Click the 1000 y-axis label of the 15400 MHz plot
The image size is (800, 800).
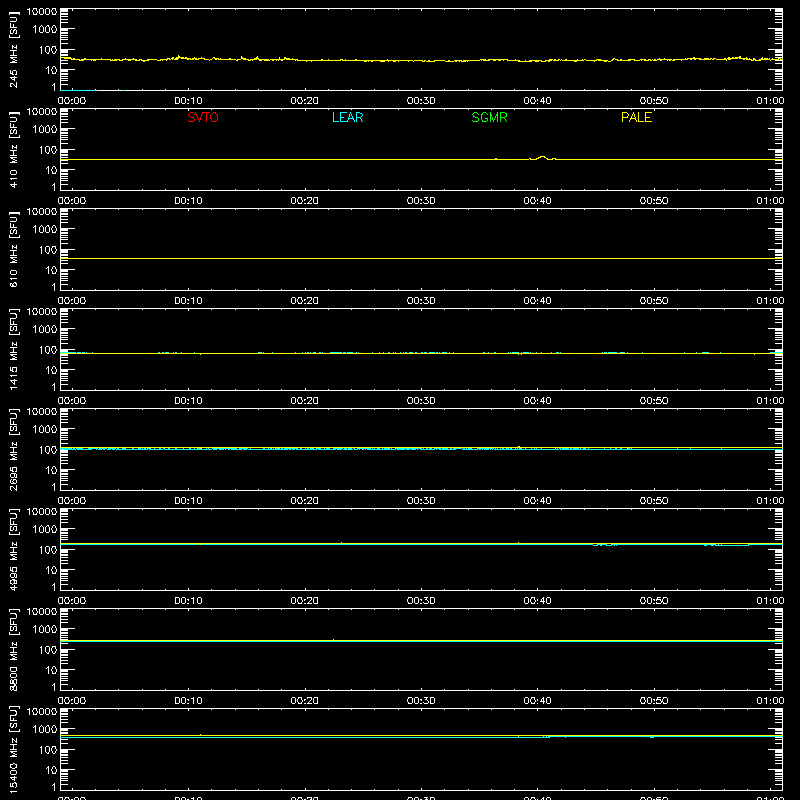click(44, 730)
